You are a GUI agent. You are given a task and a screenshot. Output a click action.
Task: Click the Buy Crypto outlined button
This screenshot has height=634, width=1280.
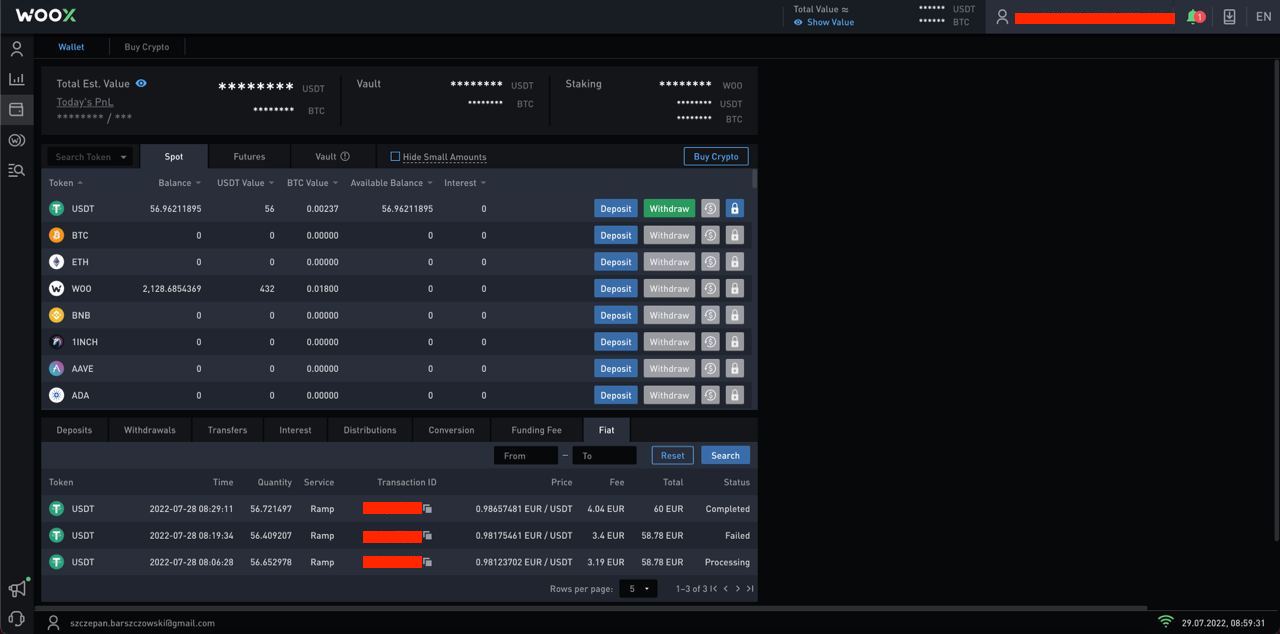tap(716, 156)
